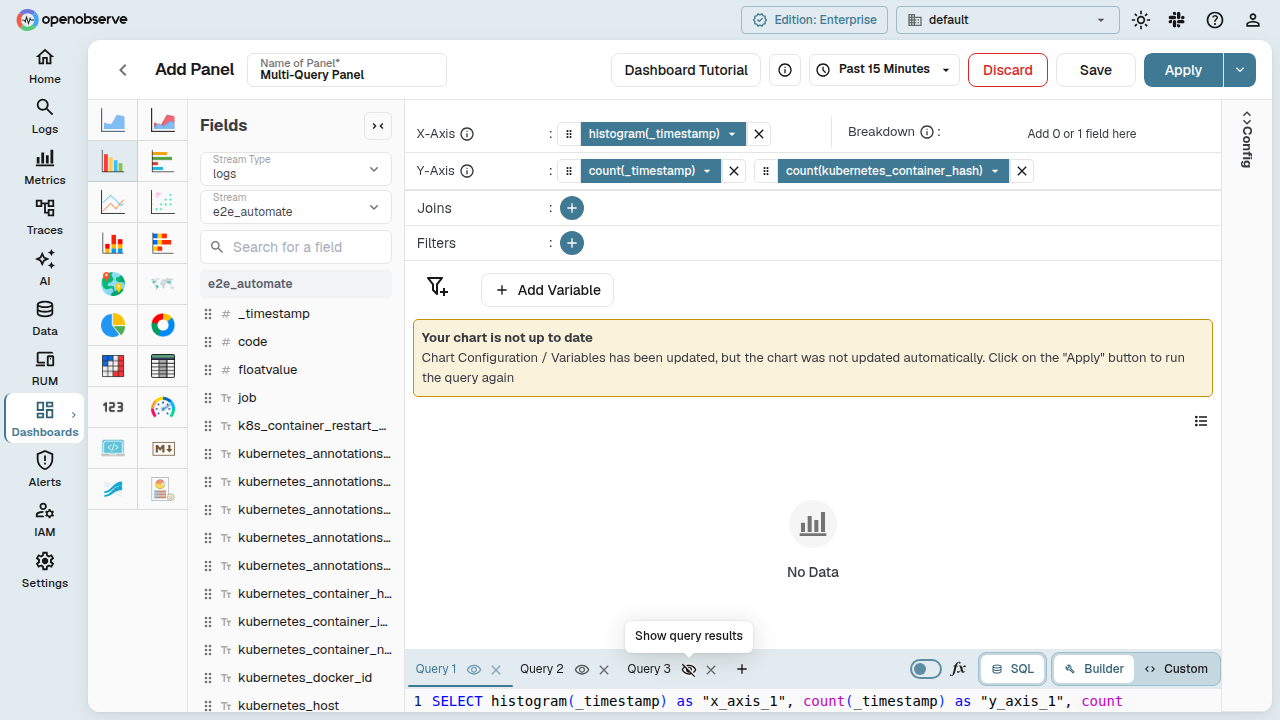Open the Past 15 Minutes time picker
Image resolution: width=1280 pixels, height=720 pixels.
[x=884, y=70]
